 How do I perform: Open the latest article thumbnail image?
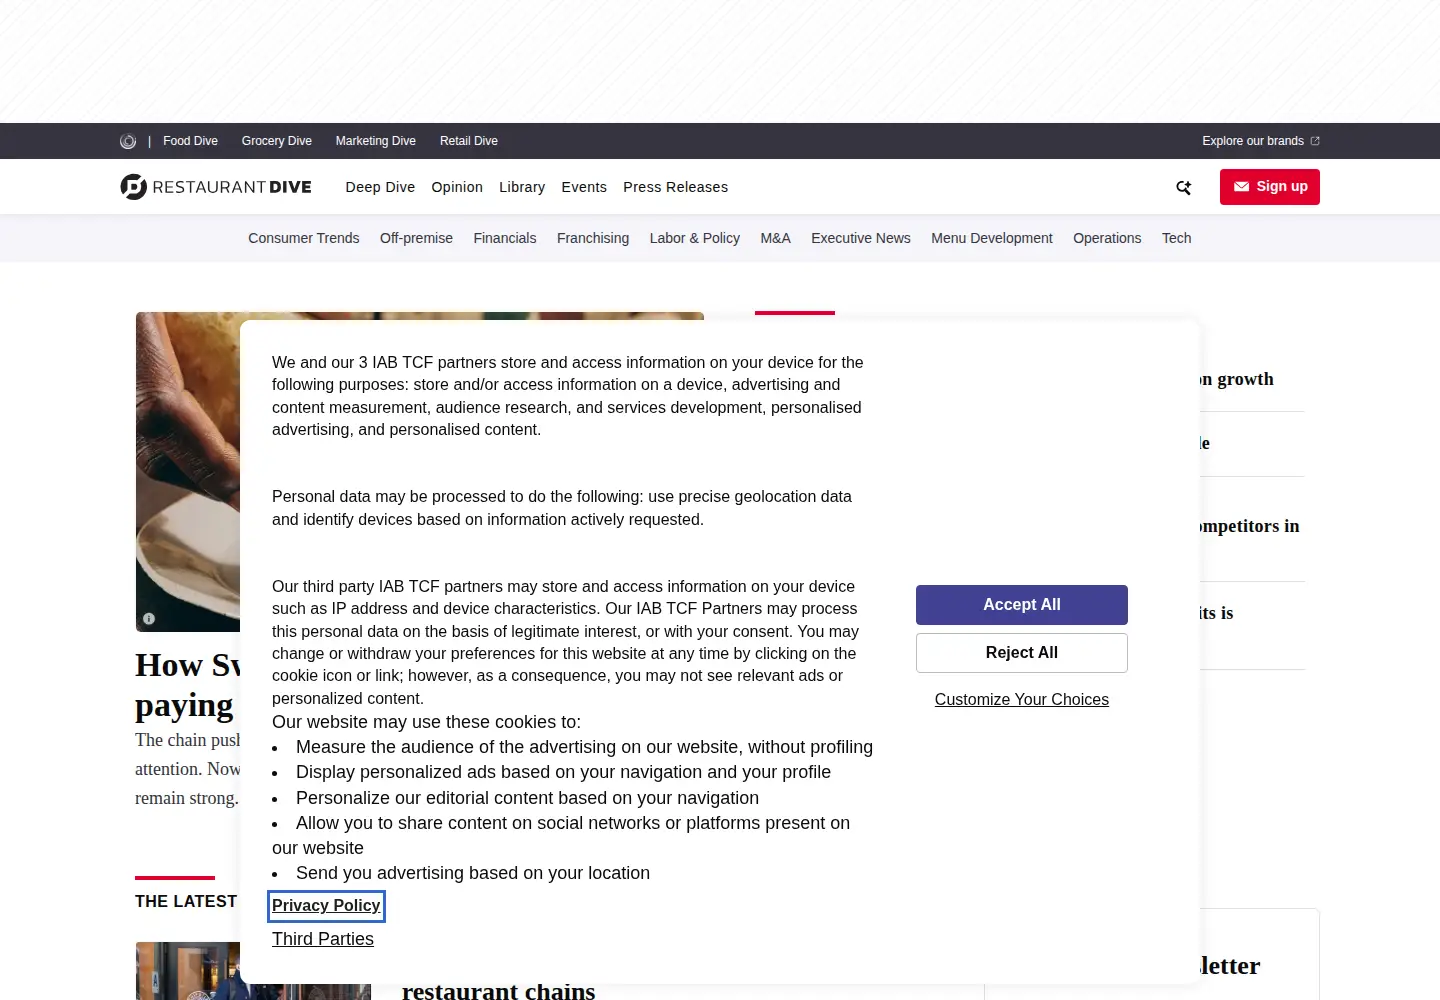pos(188,971)
